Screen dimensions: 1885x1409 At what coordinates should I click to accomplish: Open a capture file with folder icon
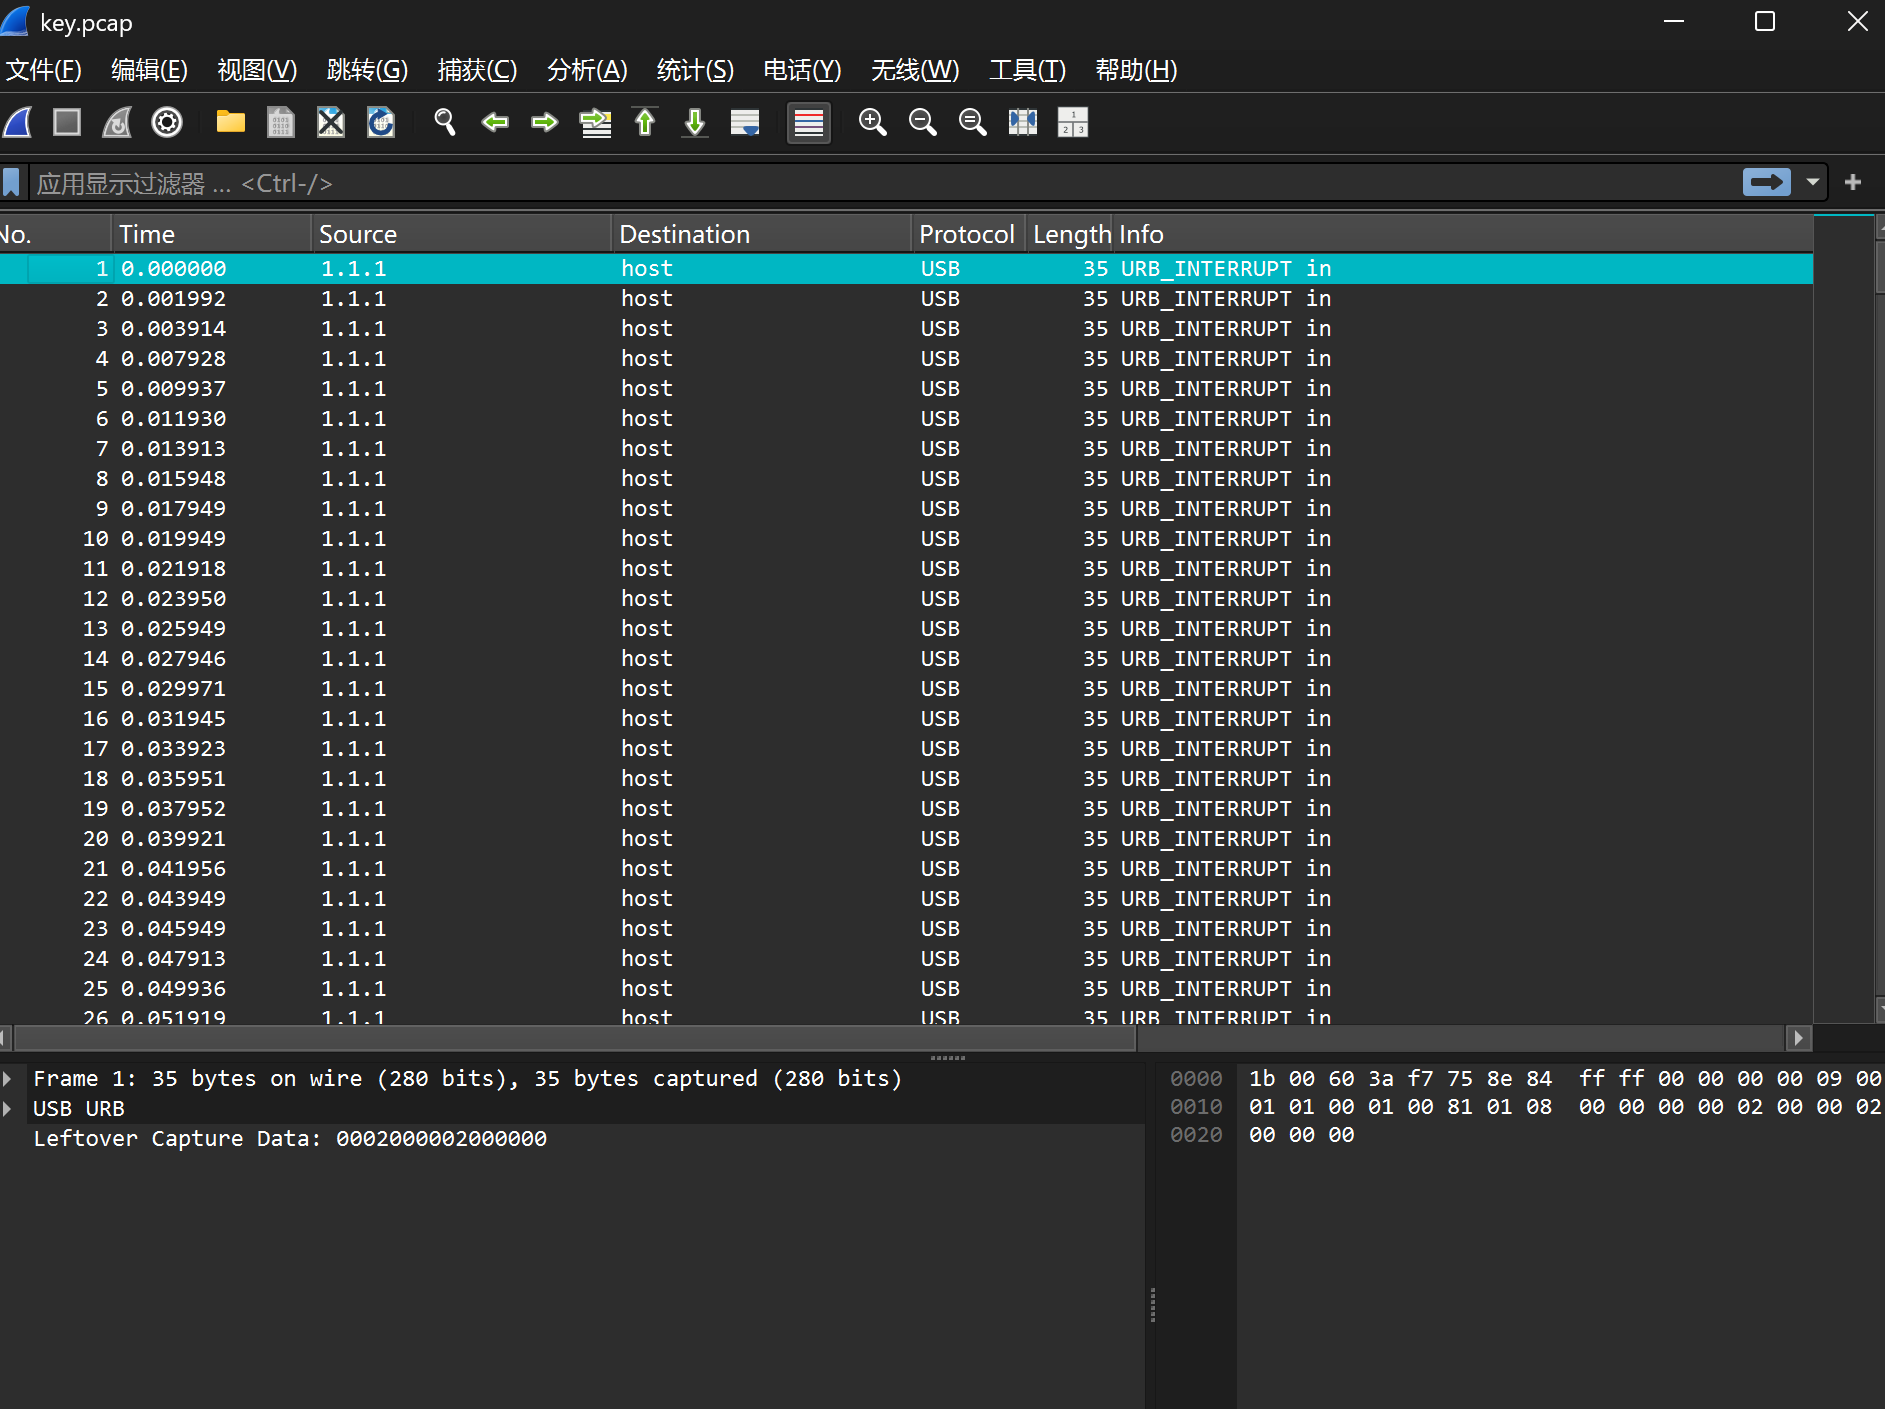pos(231,122)
